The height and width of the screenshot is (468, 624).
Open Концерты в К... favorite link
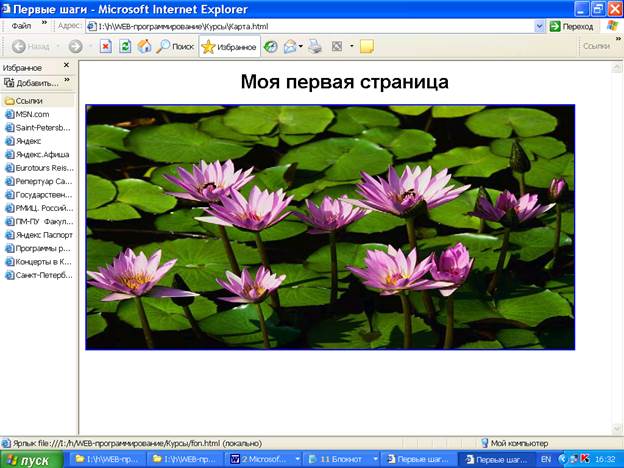[38, 262]
